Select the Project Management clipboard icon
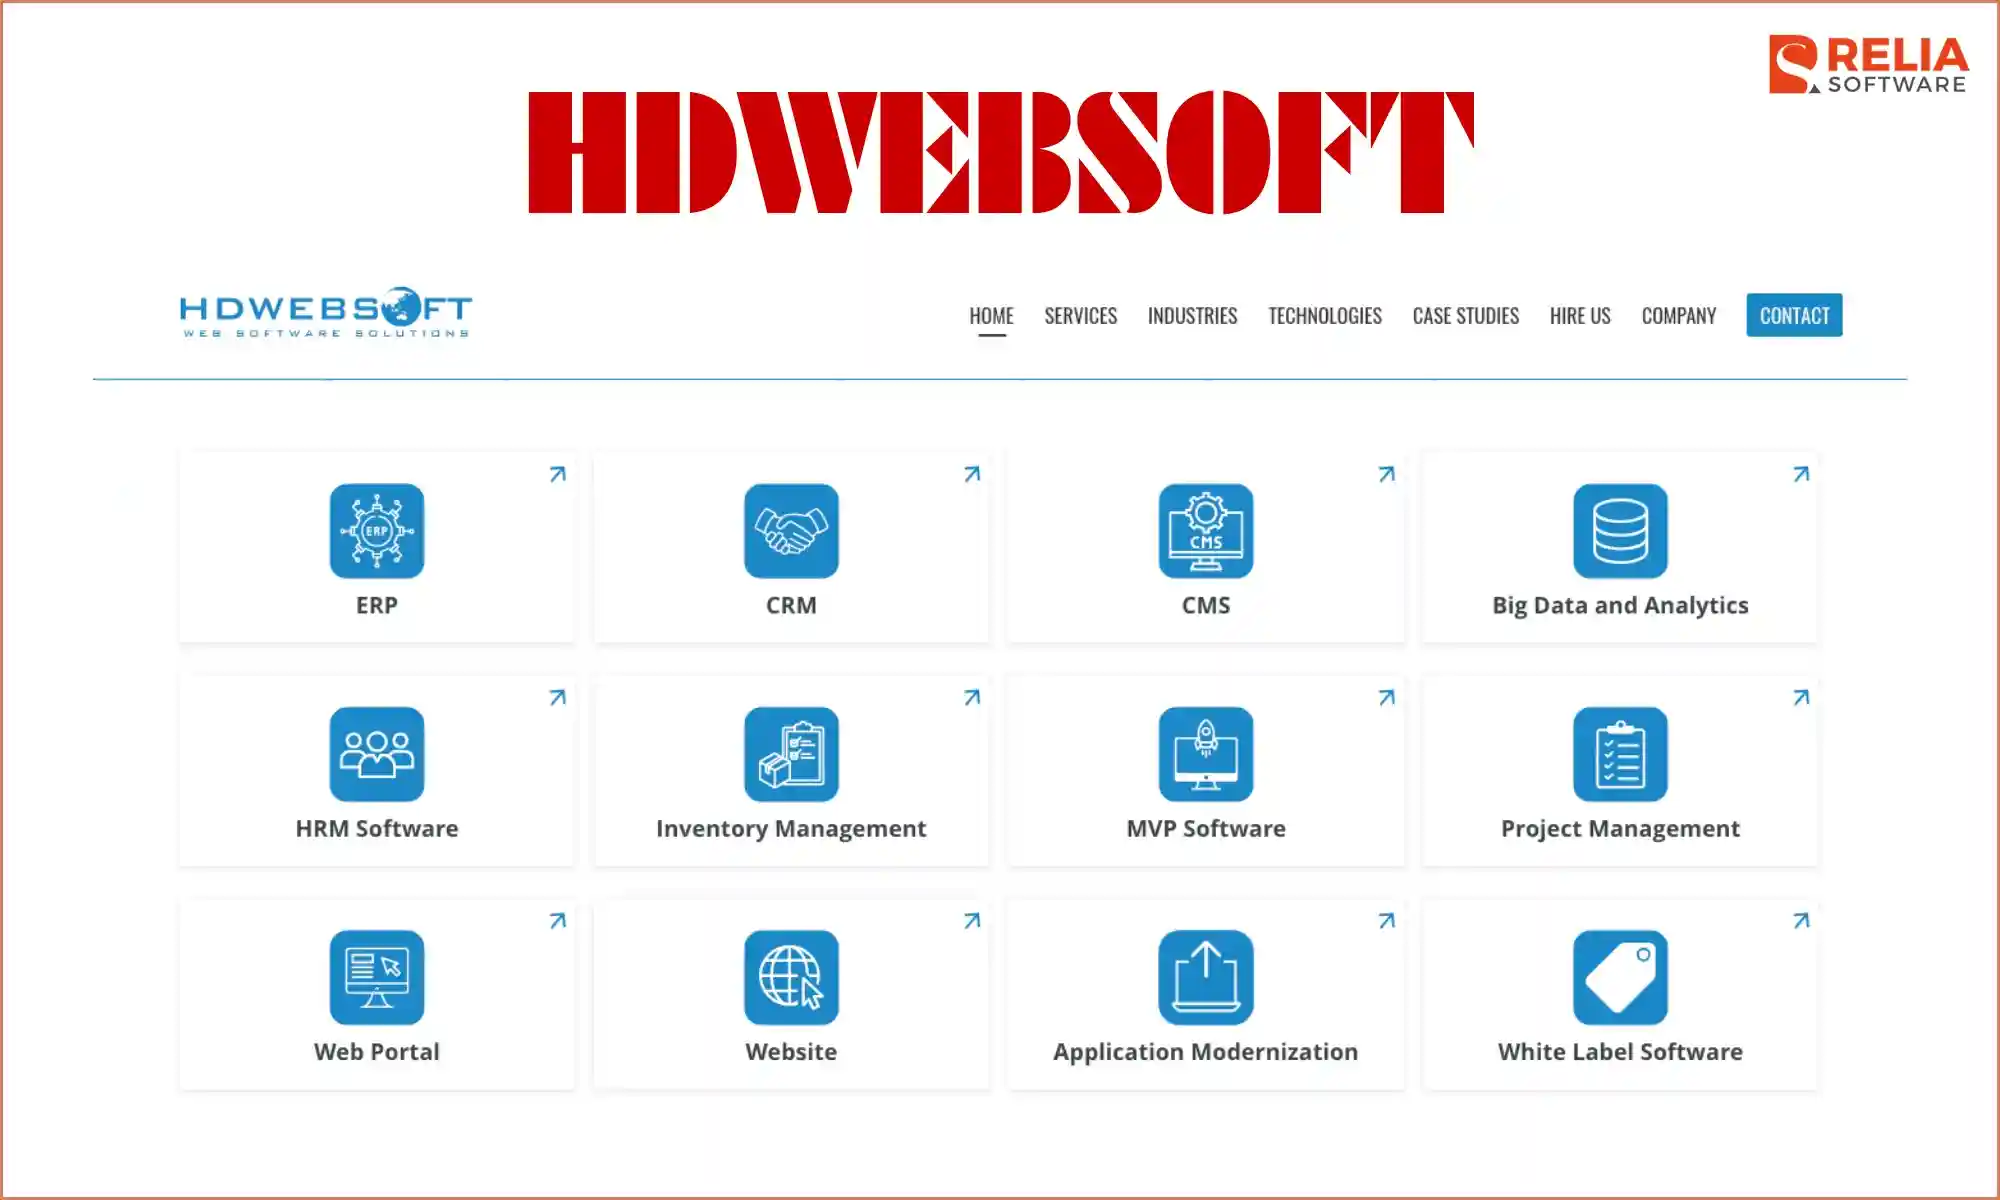The image size is (2000, 1200). [1619, 754]
